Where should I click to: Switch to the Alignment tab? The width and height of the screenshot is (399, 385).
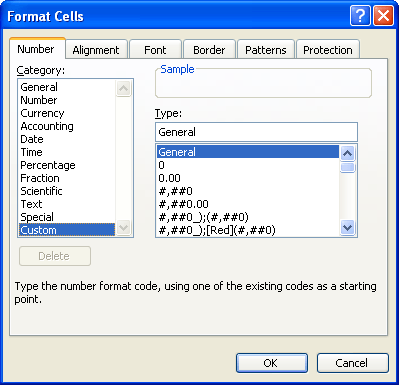(x=96, y=50)
